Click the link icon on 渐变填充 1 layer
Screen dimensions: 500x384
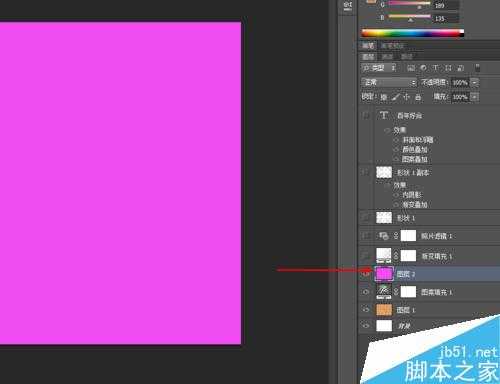[x=396, y=256]
